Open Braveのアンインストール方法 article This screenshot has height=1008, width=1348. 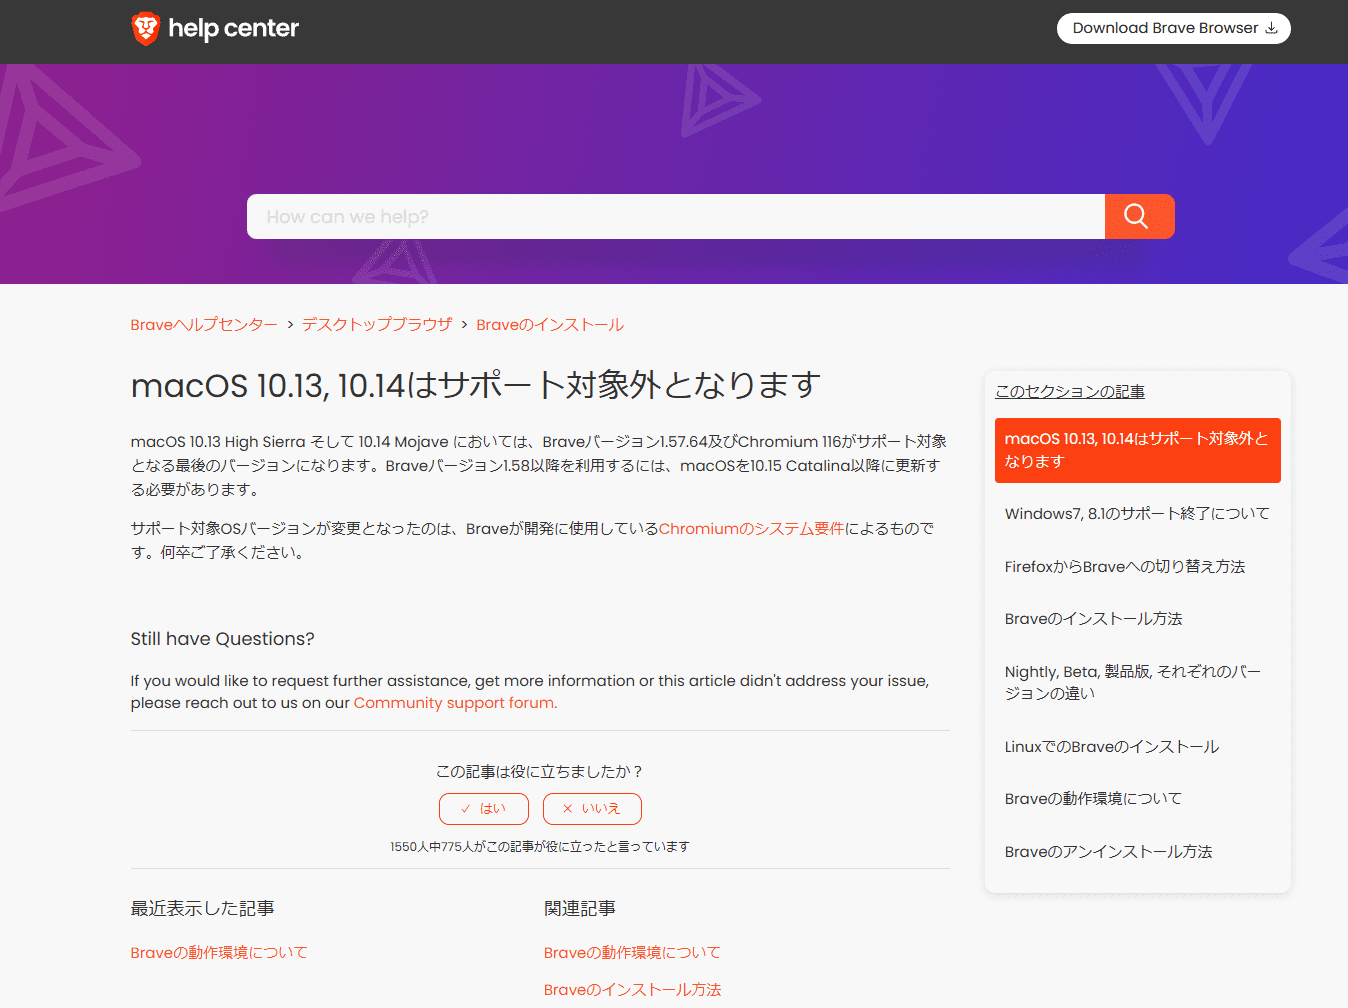1108,852
